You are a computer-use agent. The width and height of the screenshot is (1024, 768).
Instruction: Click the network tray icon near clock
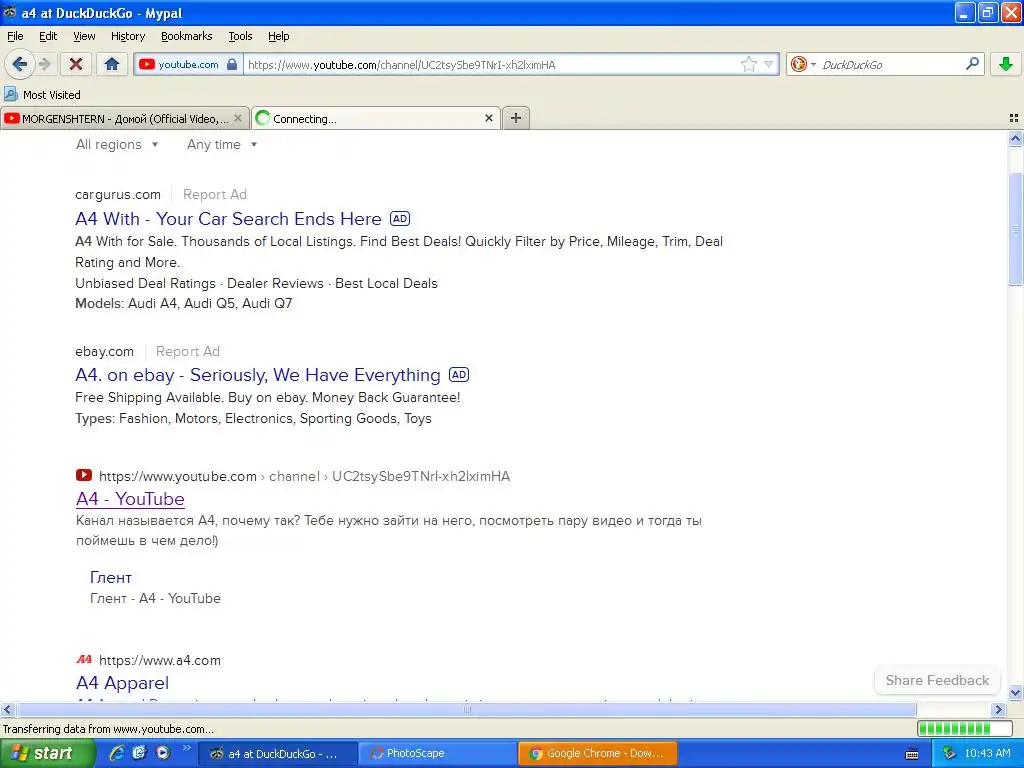click(950, 754)
